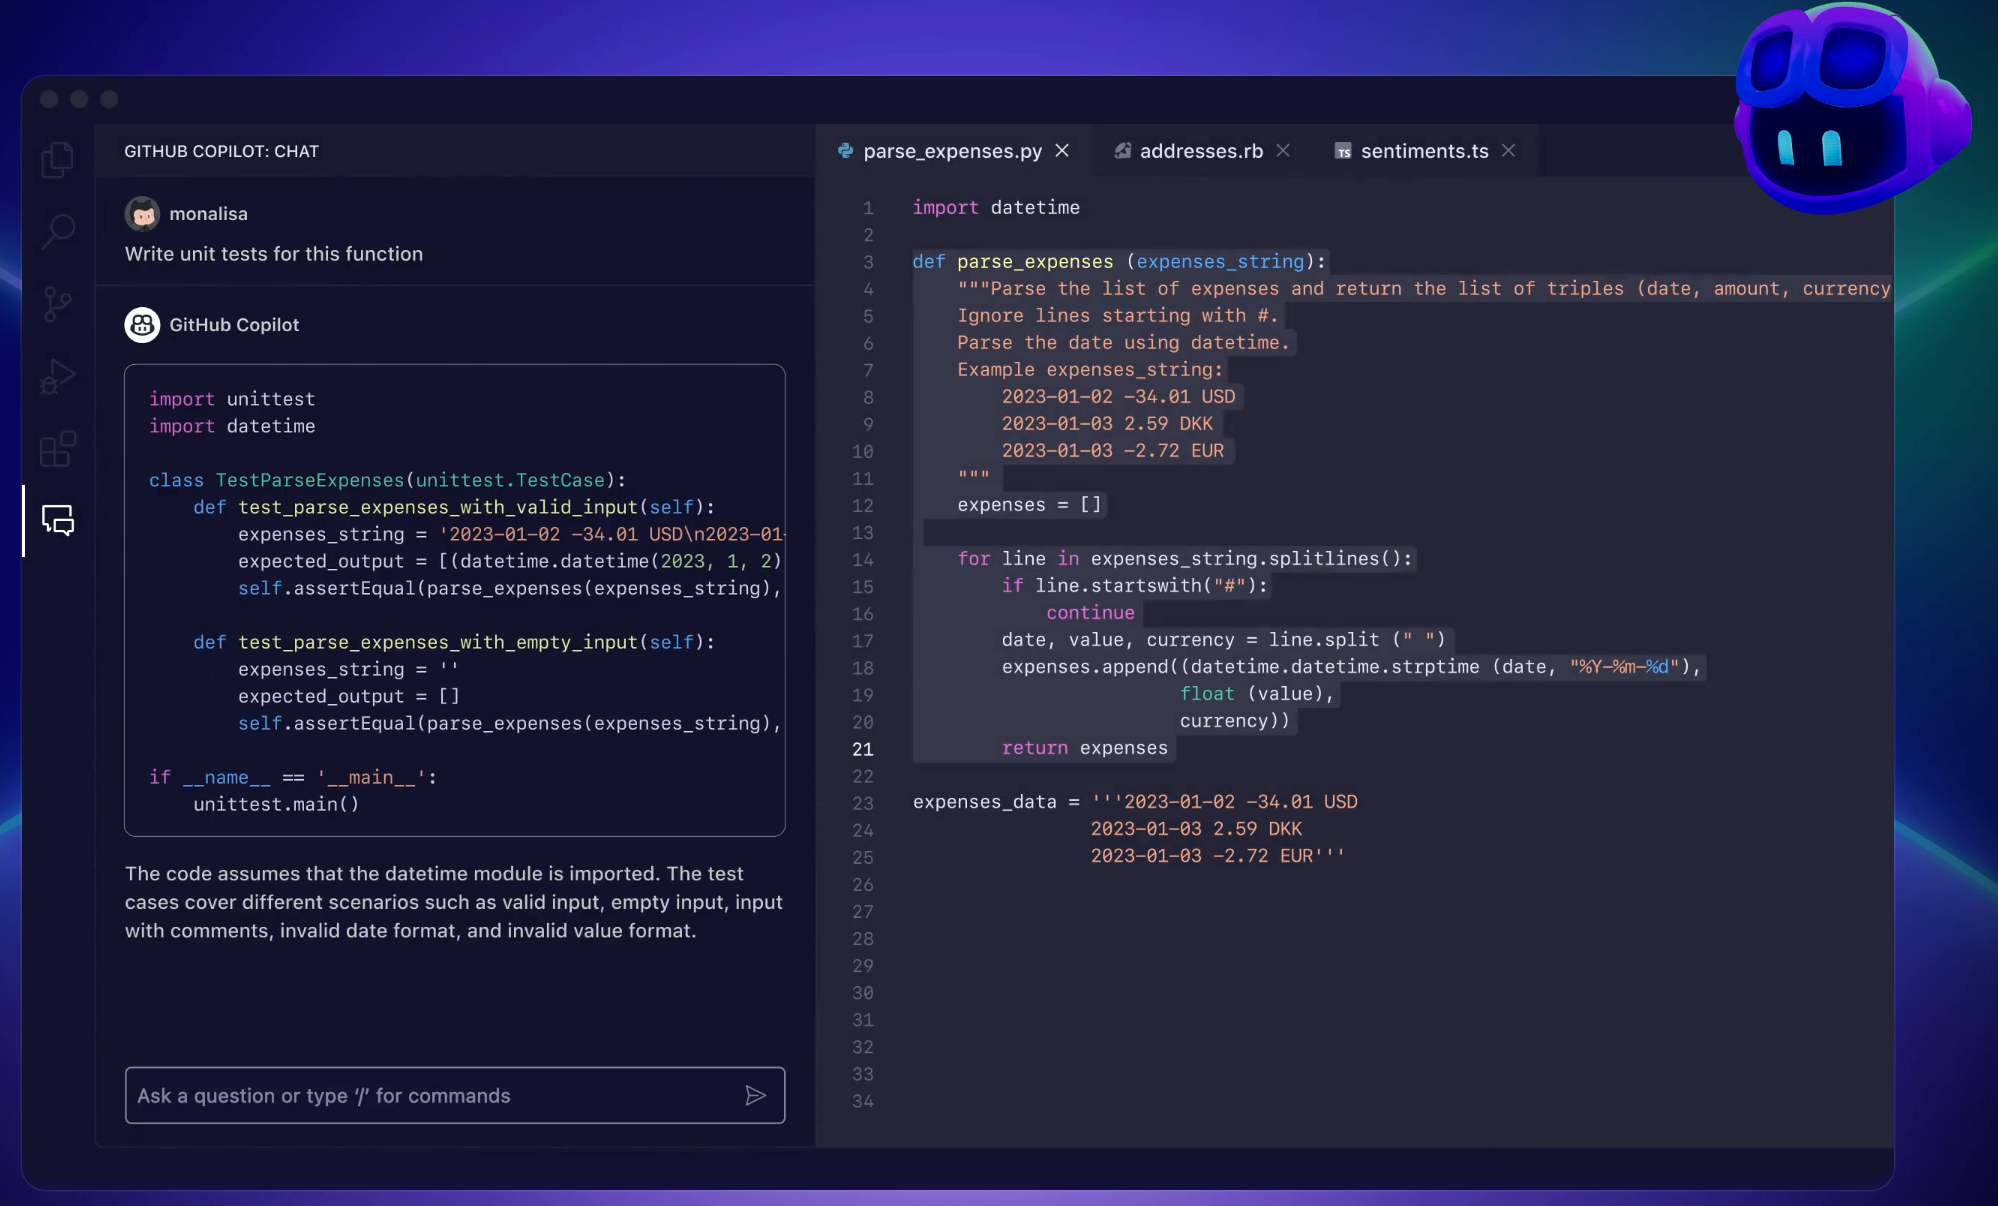1998x1206 pixels.
Task: Click the generated unittest code block
Action: tap(454, 600)
